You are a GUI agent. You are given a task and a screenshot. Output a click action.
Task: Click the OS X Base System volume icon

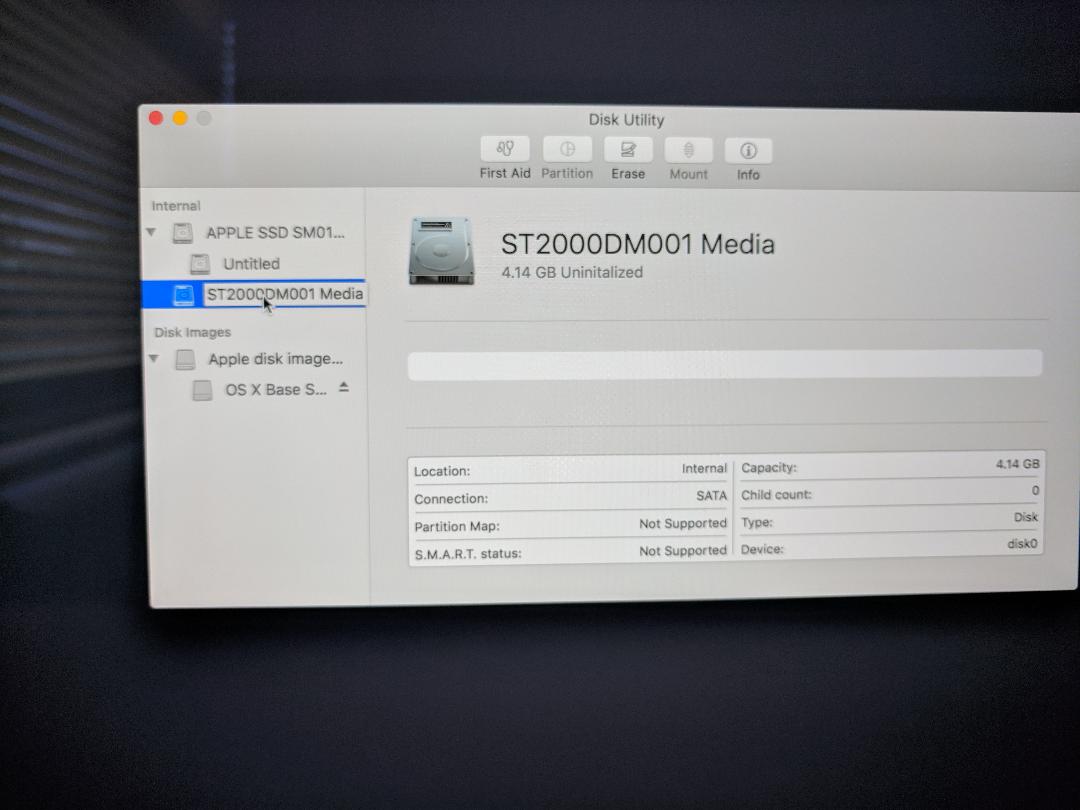coord(202,391)
